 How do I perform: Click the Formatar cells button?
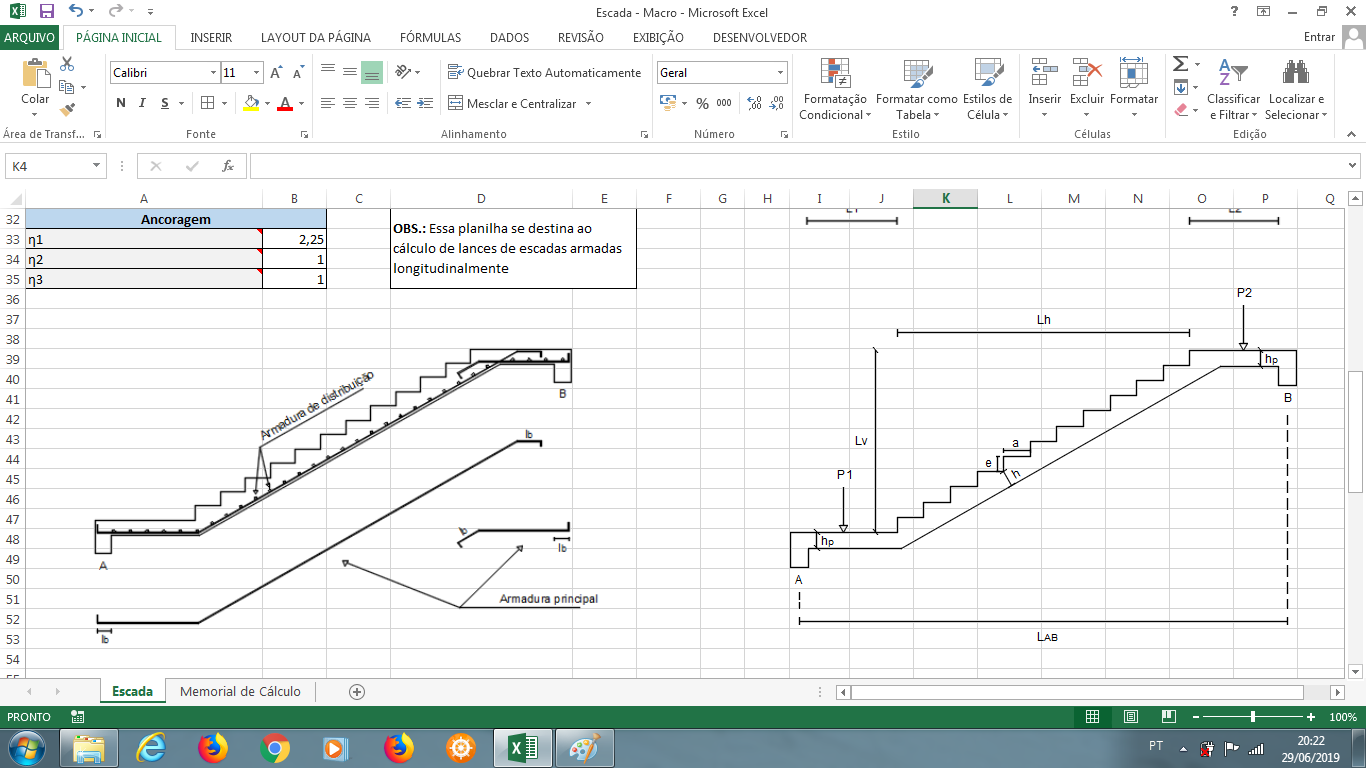[1134, 89]
